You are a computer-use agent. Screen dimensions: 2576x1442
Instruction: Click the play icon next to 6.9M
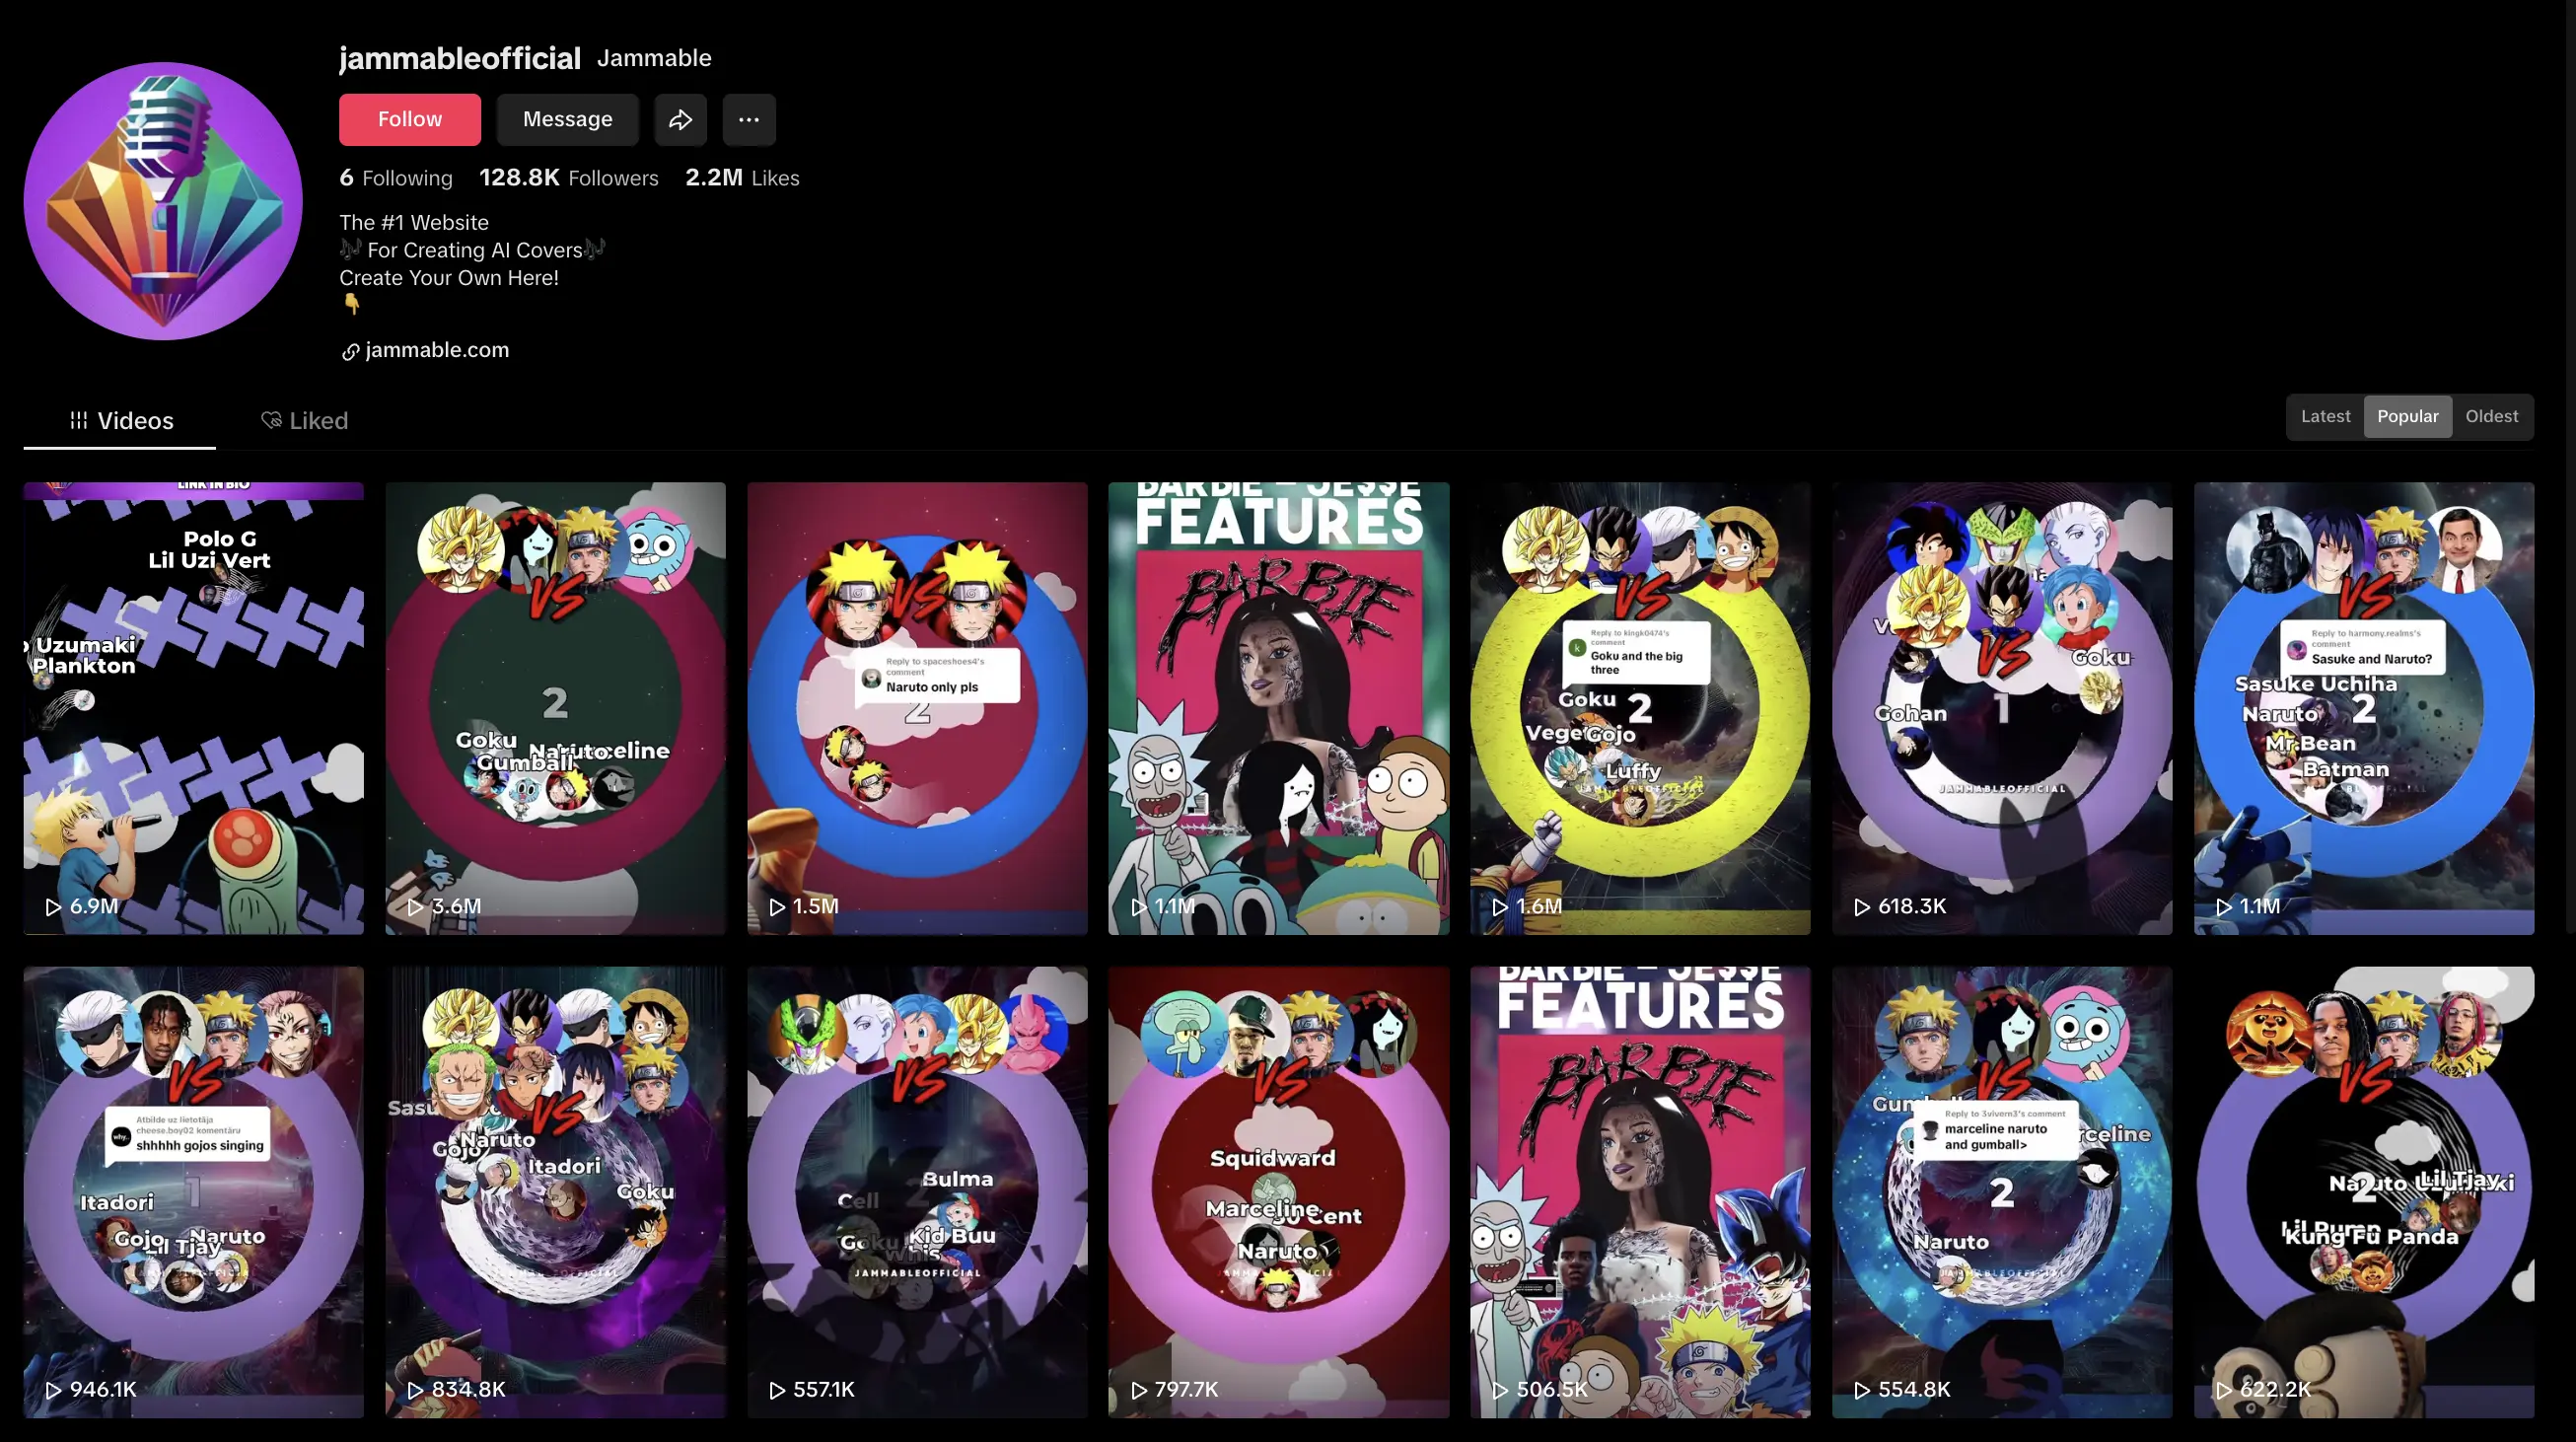click(x=53, y=907)
